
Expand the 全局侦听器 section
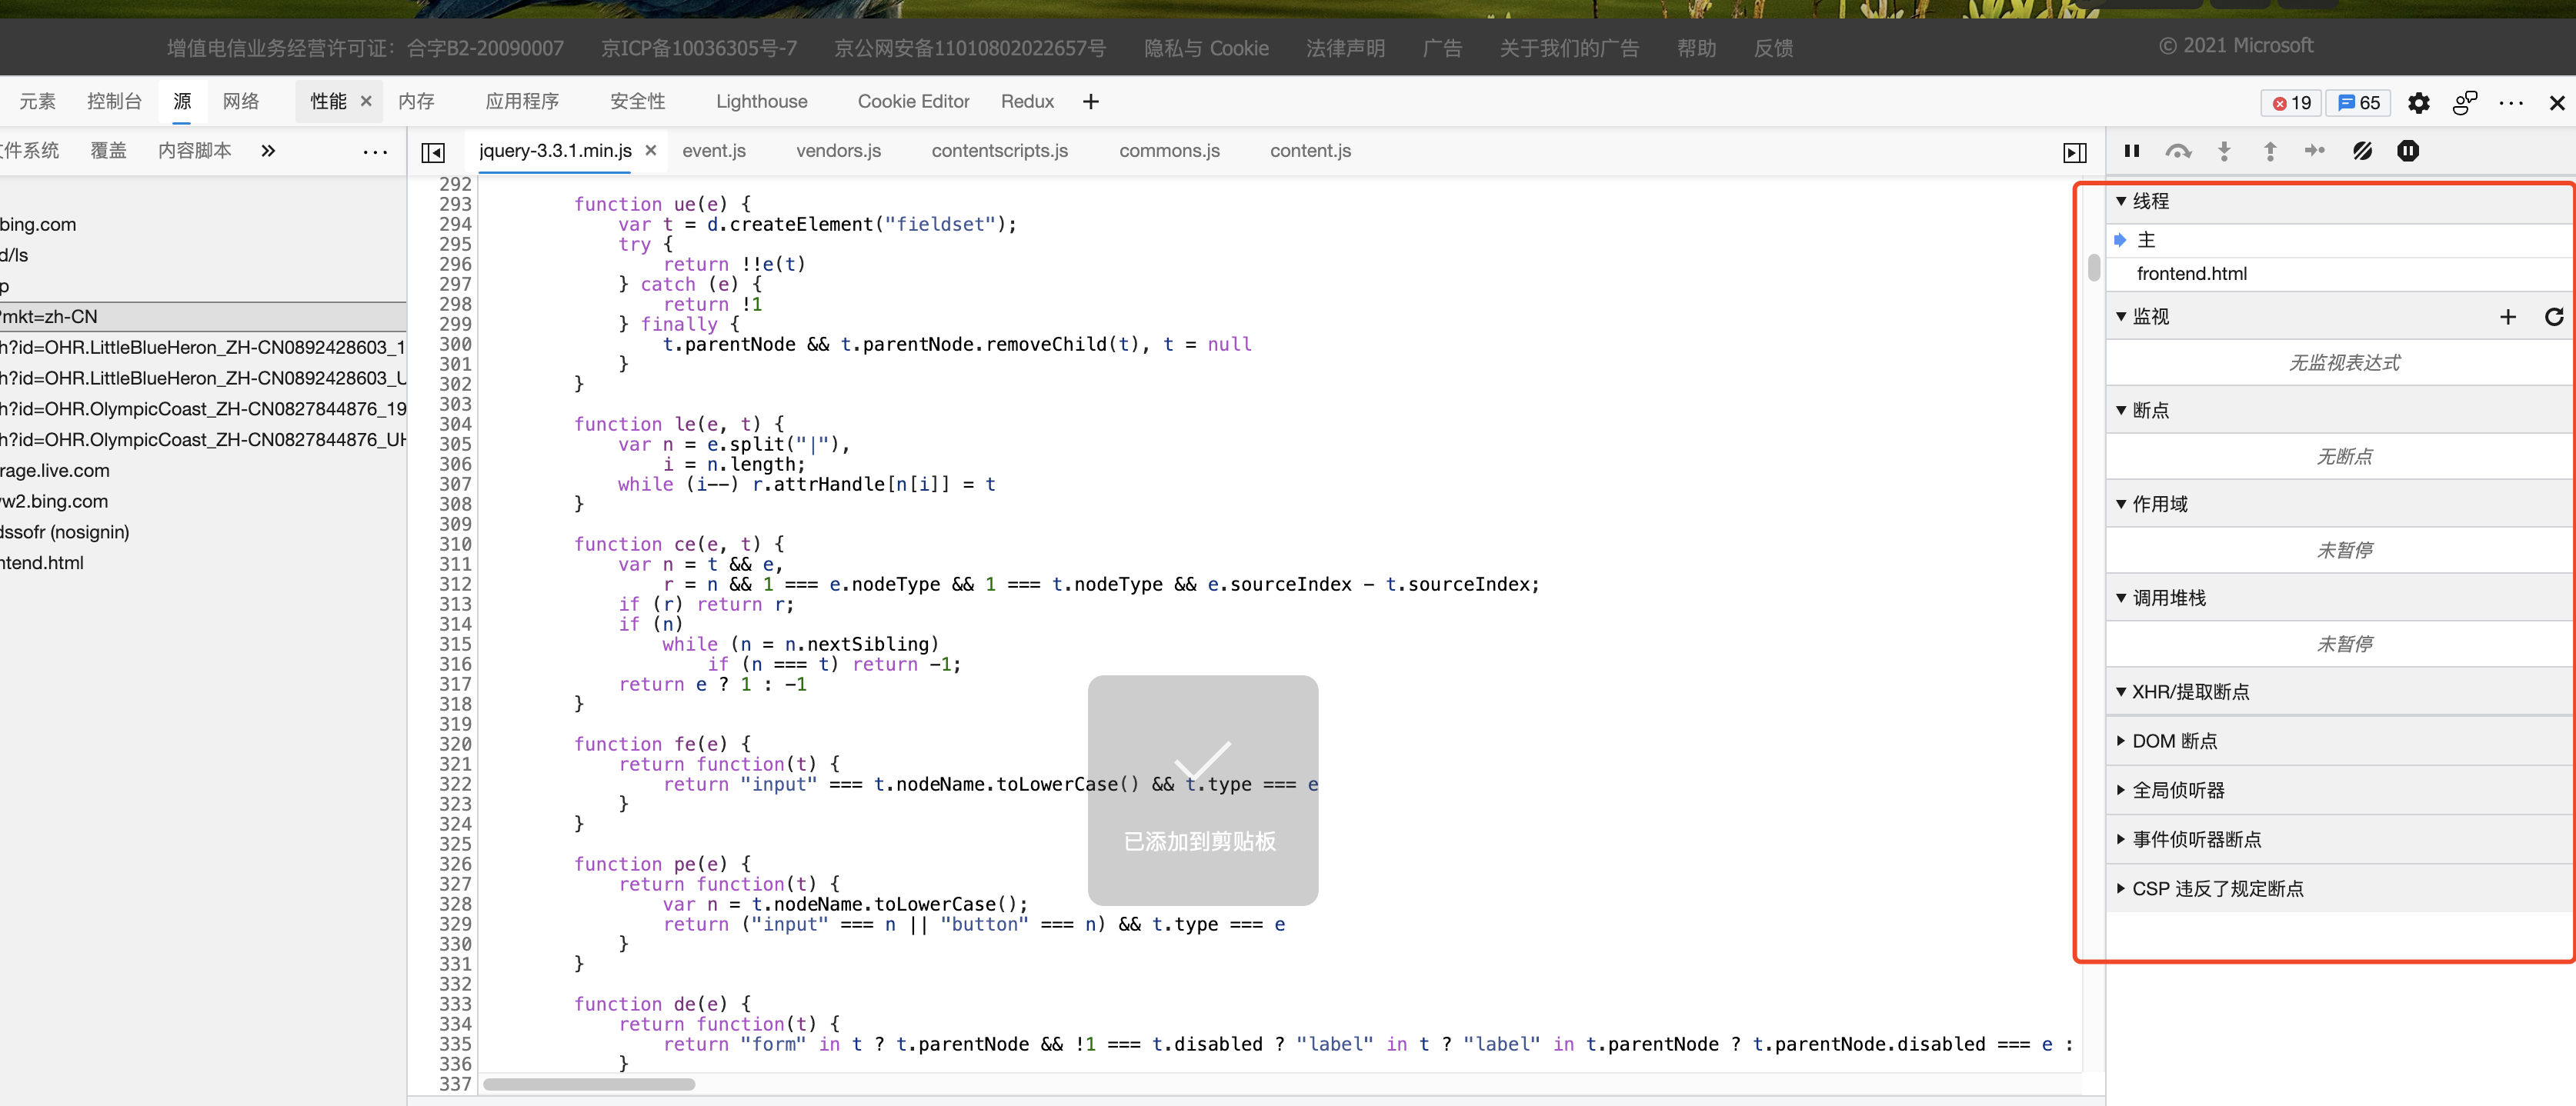click(2178, 790)
